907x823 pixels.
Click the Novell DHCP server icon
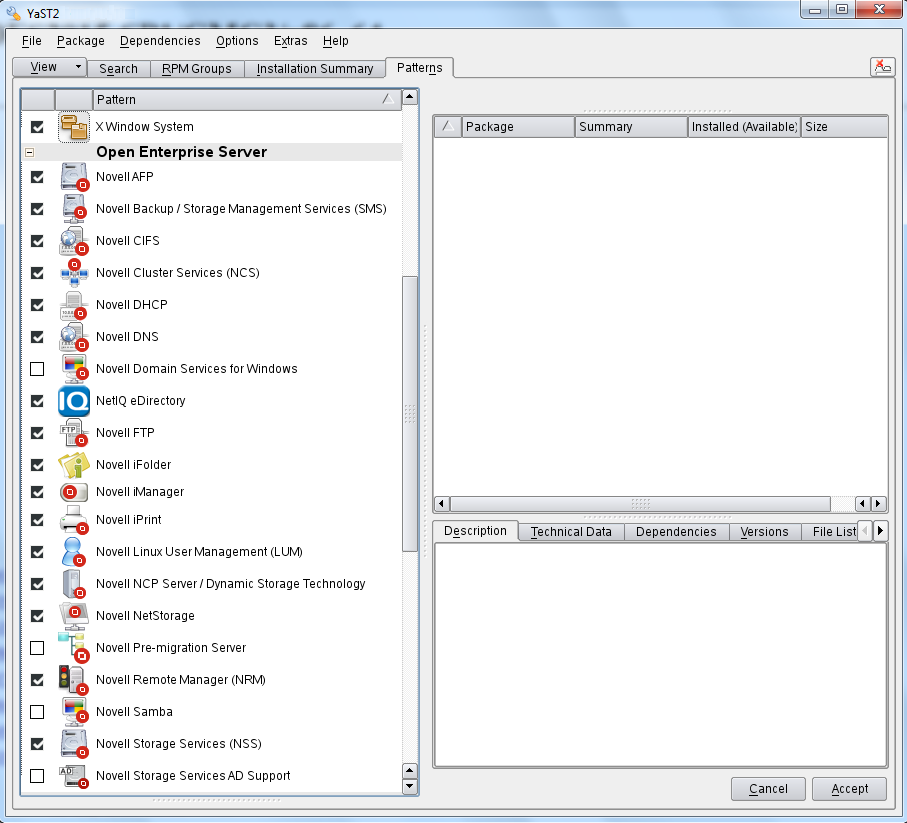[x=74, y=305]
